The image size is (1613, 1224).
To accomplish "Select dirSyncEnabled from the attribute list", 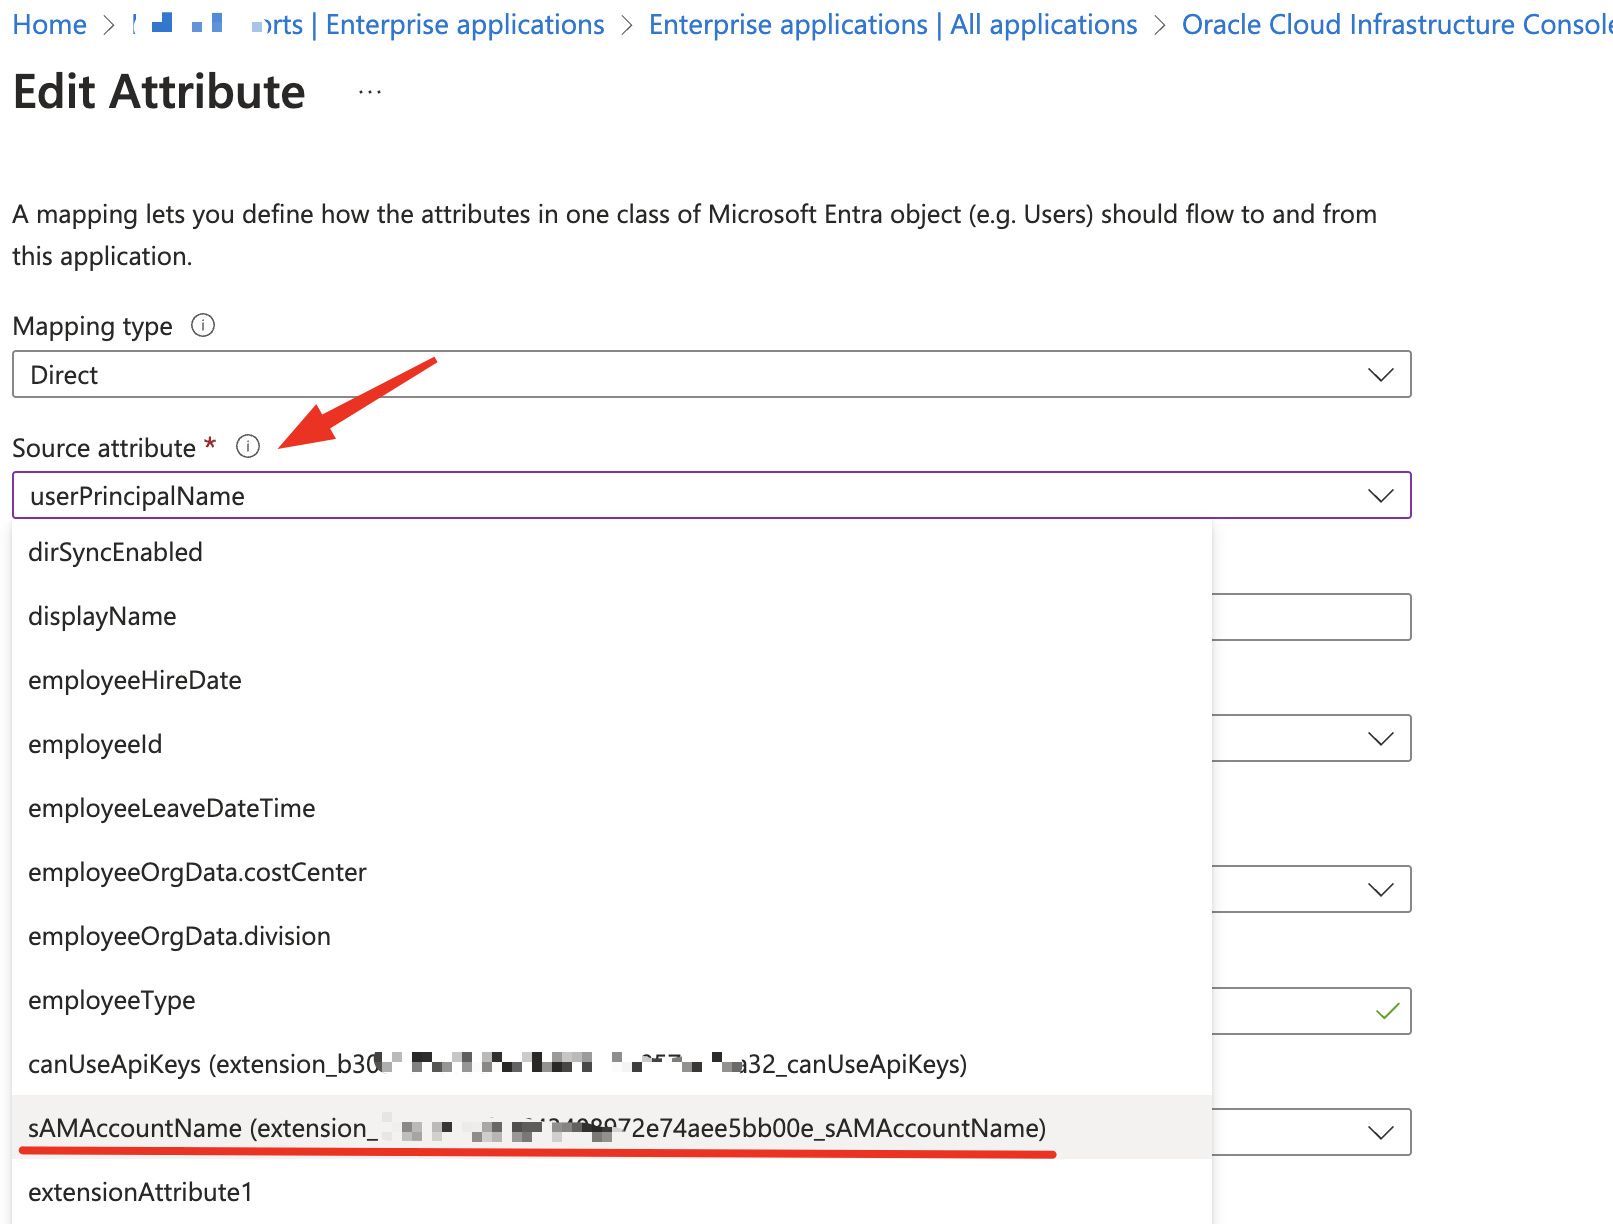I will point(612,552).
